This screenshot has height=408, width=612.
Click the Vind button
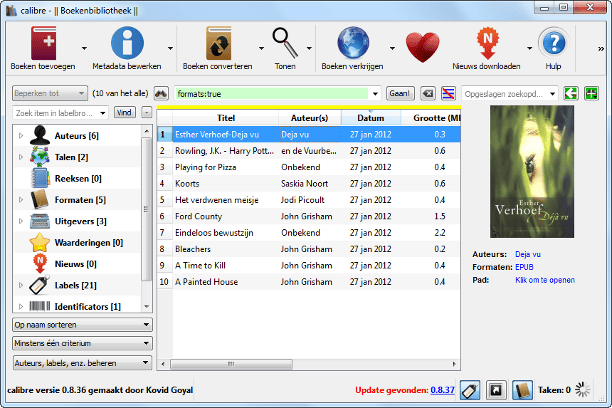point(125,112)
